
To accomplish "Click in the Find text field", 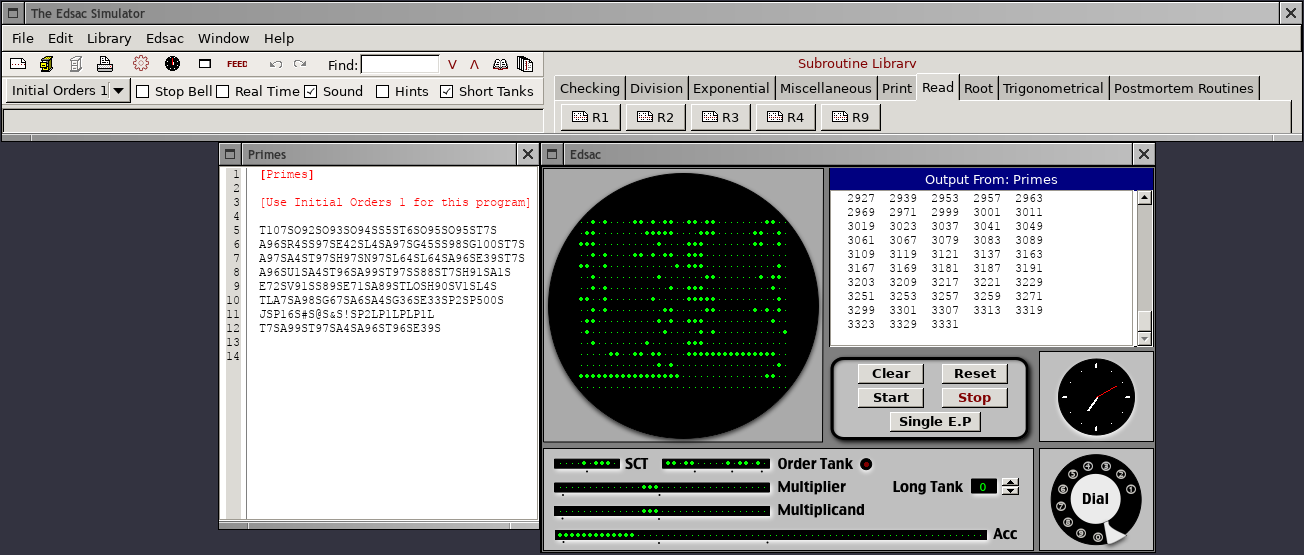I will coord(399,64).
